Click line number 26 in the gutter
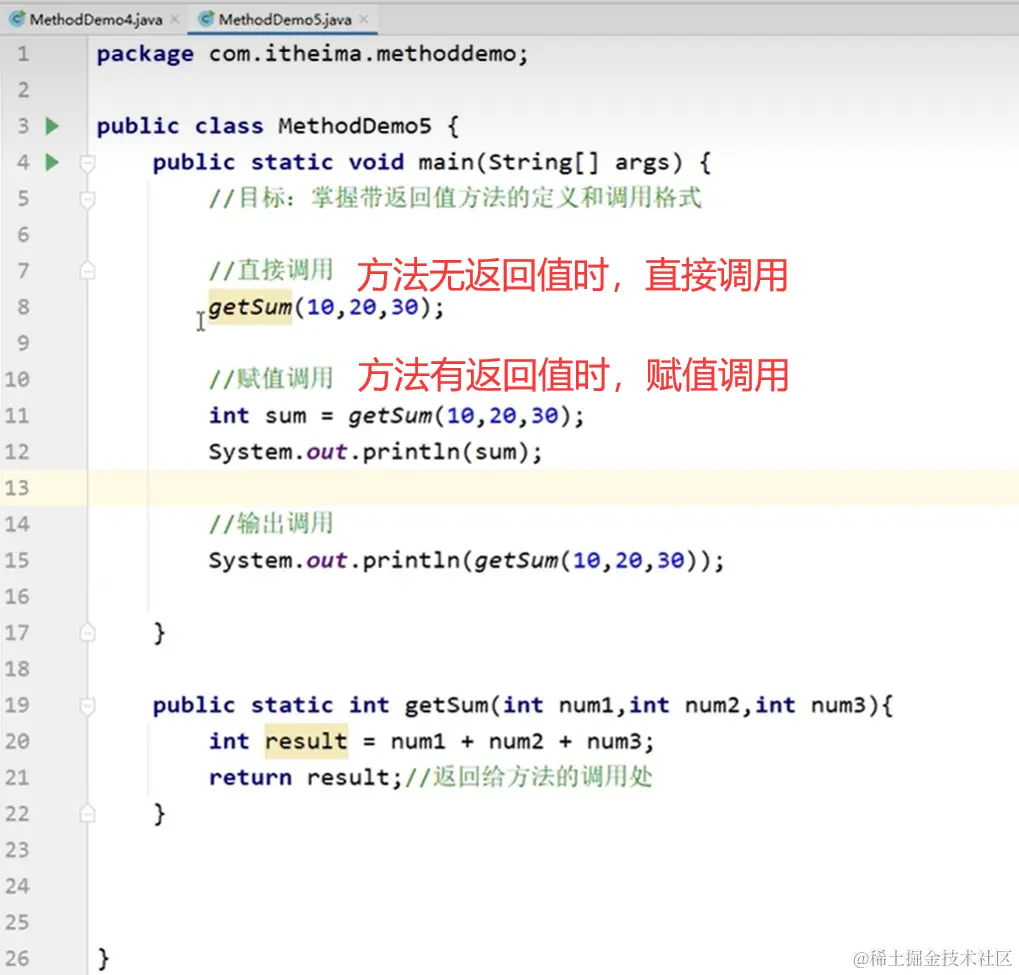Image resolution: width=1019 pixels, height=975 pixels. 18,958
